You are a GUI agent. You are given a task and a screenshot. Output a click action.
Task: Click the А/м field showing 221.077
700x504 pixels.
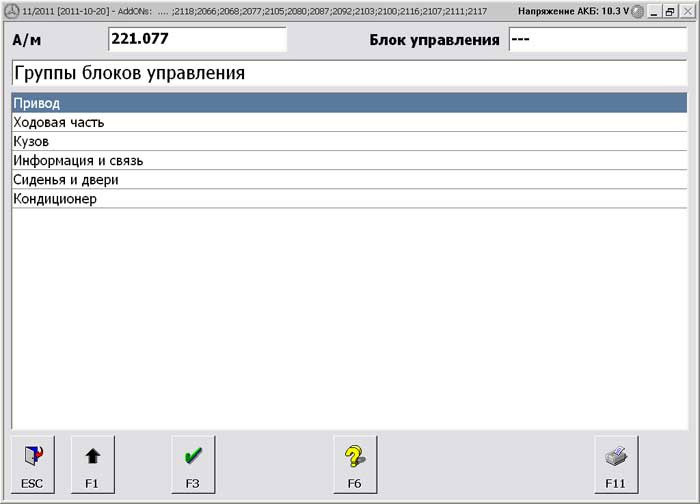click(196, 39)
